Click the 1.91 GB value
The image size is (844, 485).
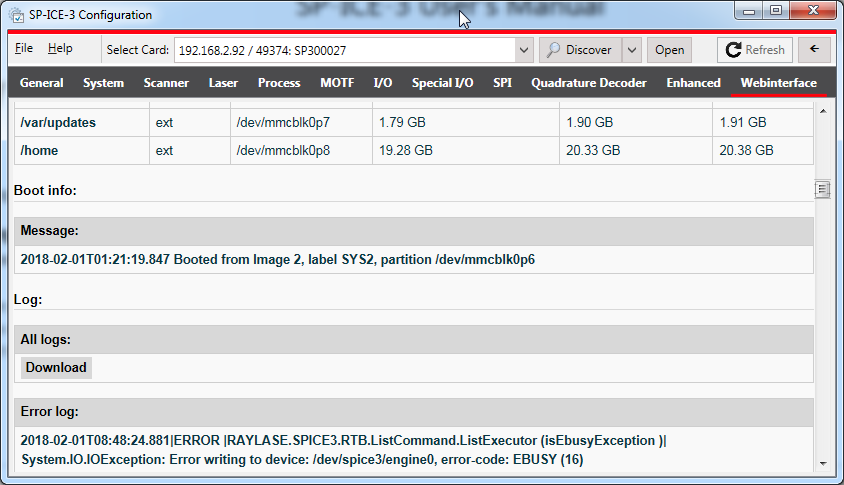[743, 123]
